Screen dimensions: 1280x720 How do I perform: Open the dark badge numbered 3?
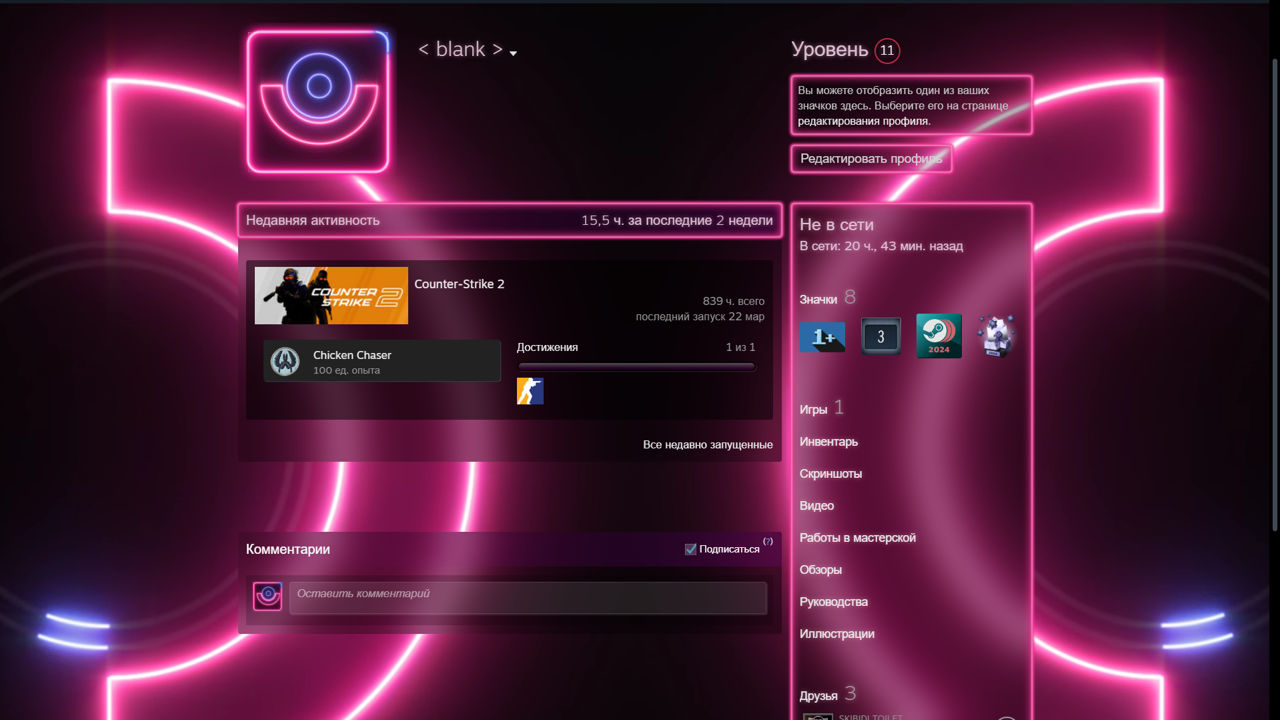point(880,337)
